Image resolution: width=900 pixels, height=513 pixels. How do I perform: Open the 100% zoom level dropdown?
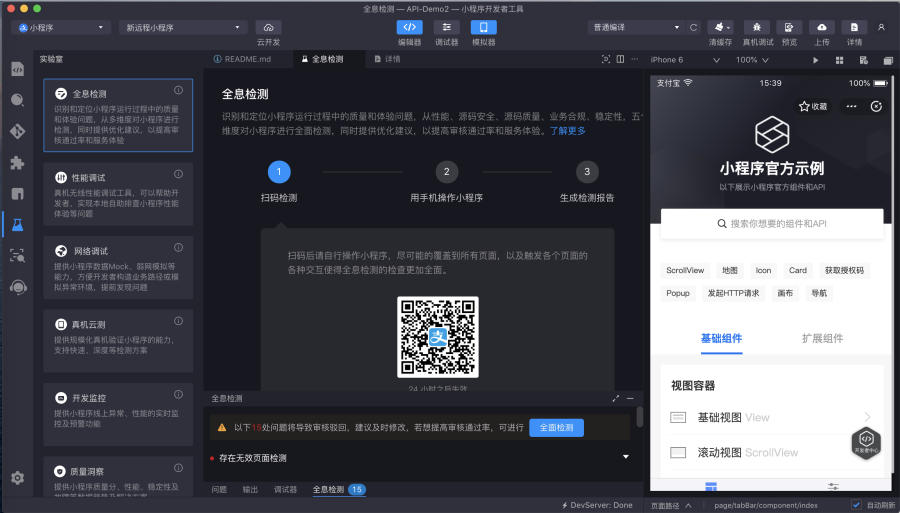pyautogui.click(x=752, y=60)
